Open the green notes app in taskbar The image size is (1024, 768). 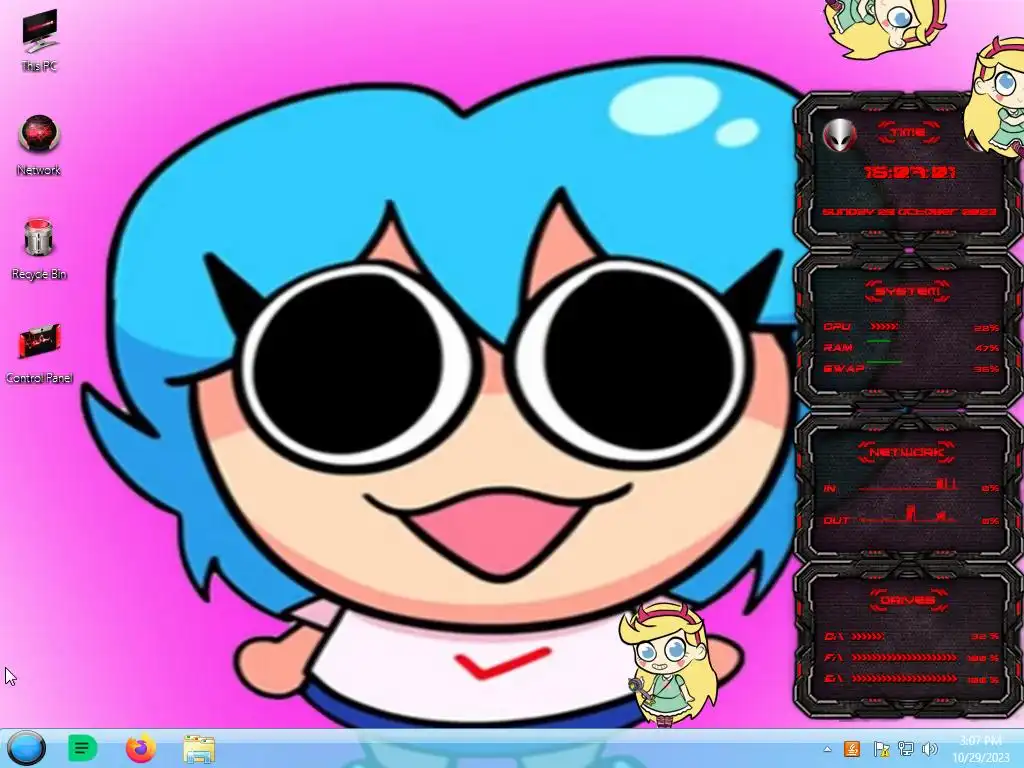[x=82, y=748]
